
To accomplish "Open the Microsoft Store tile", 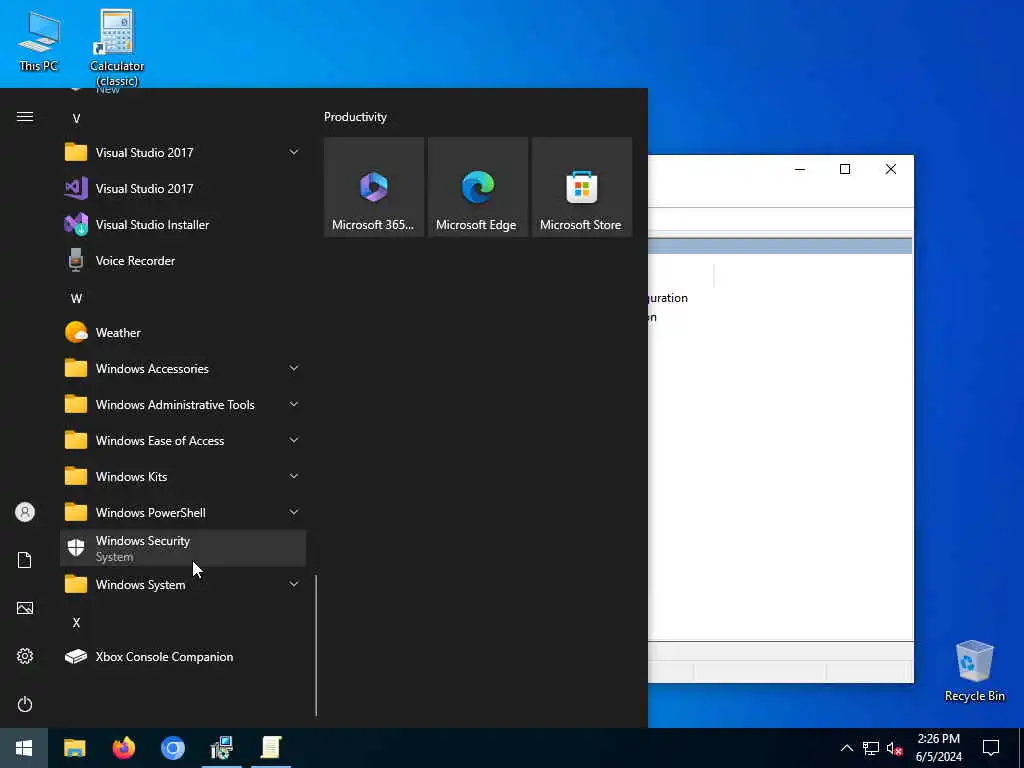I will [x=581, y=187].
